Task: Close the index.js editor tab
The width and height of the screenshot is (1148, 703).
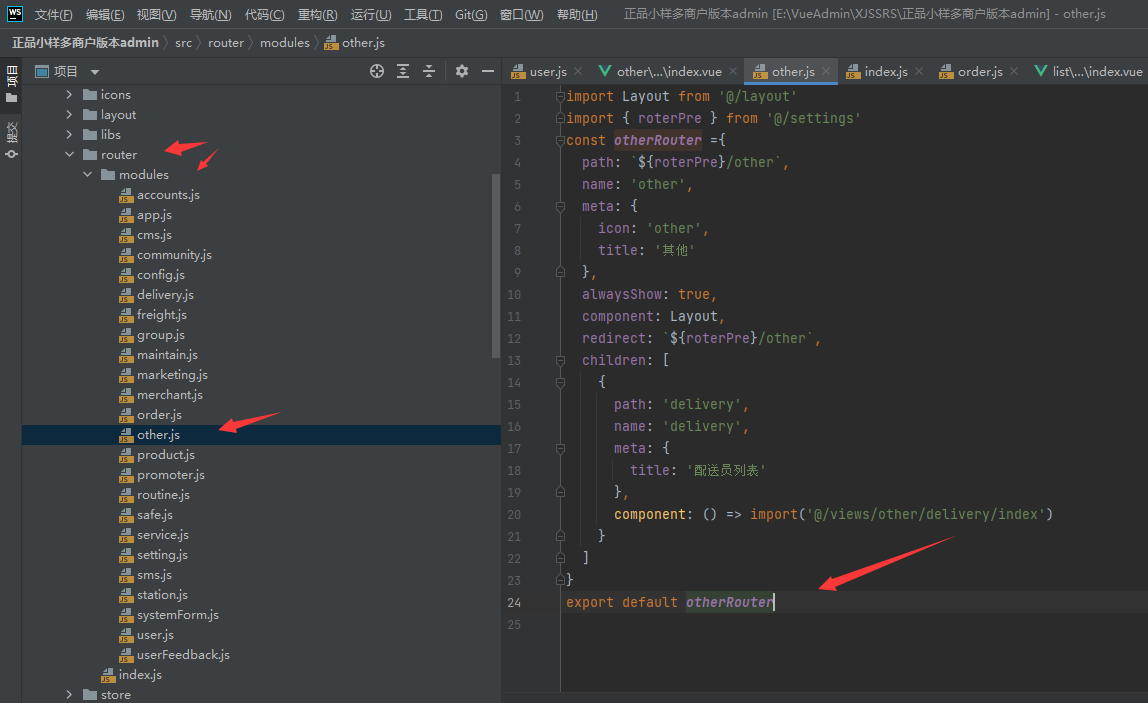Action: pyautogui.click(x=919, y=71)
